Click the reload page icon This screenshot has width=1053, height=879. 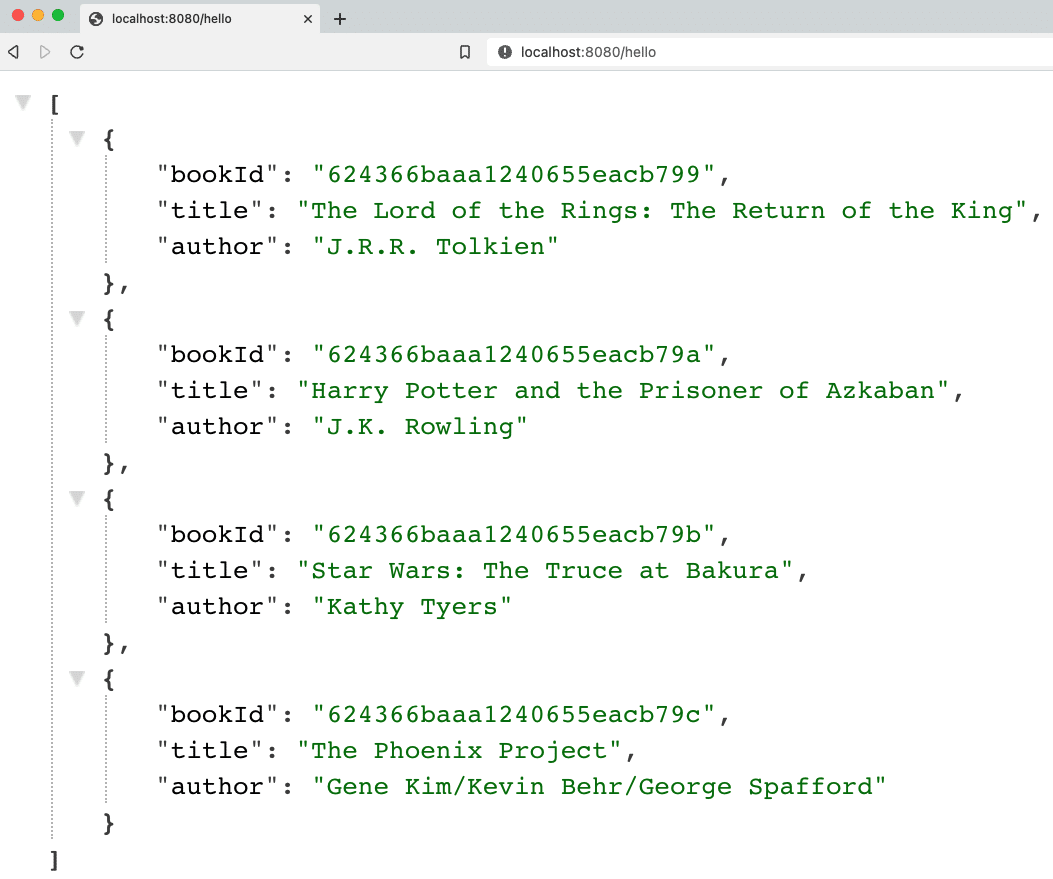point(77,52)
